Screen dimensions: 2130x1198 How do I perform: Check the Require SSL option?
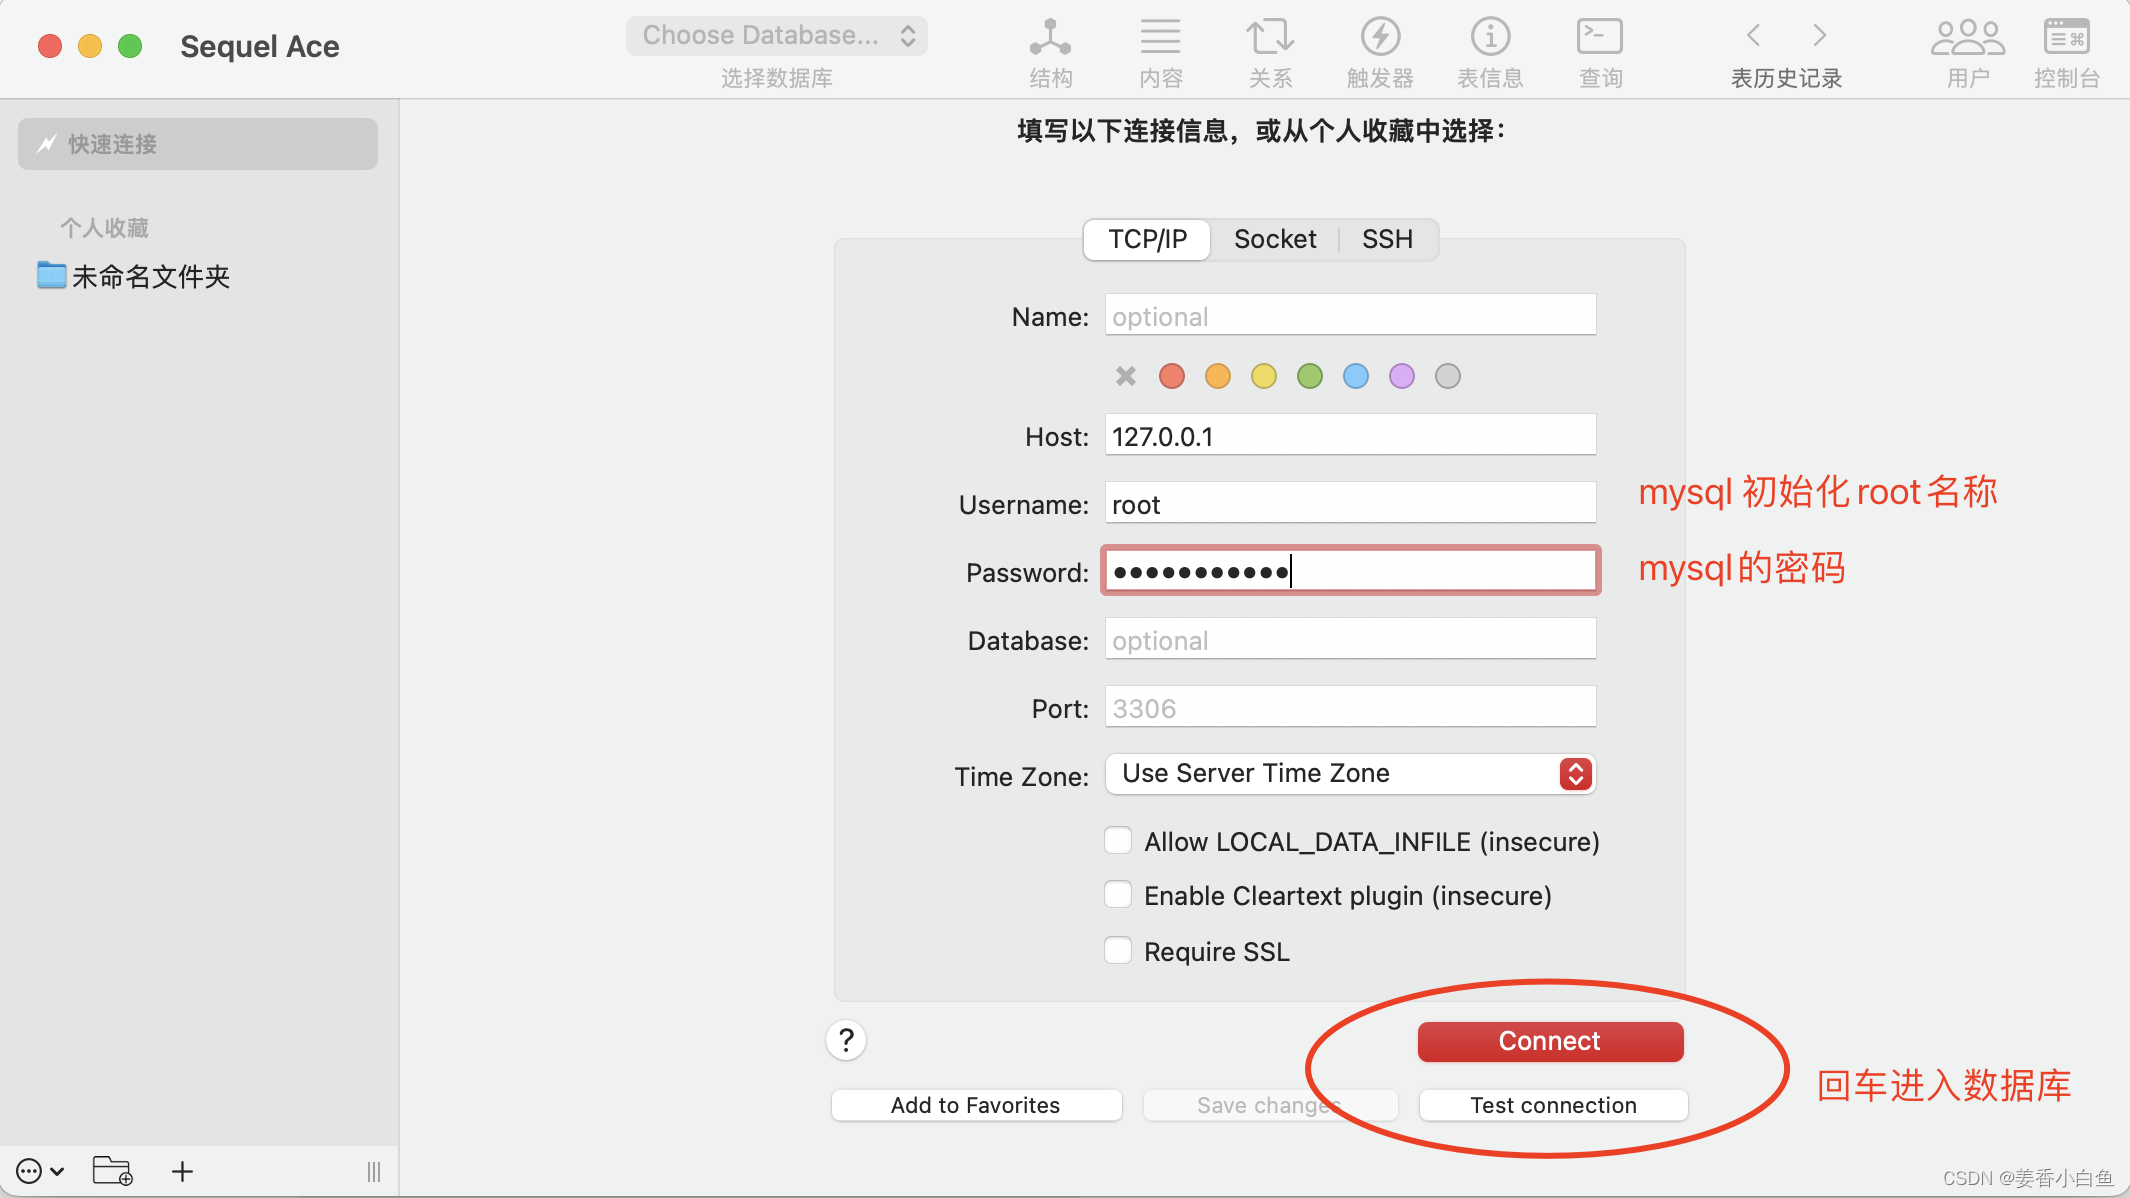point(1118,950)
